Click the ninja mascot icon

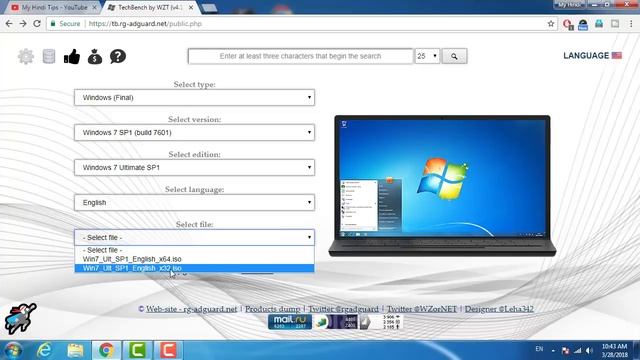(x=20, y=319)
